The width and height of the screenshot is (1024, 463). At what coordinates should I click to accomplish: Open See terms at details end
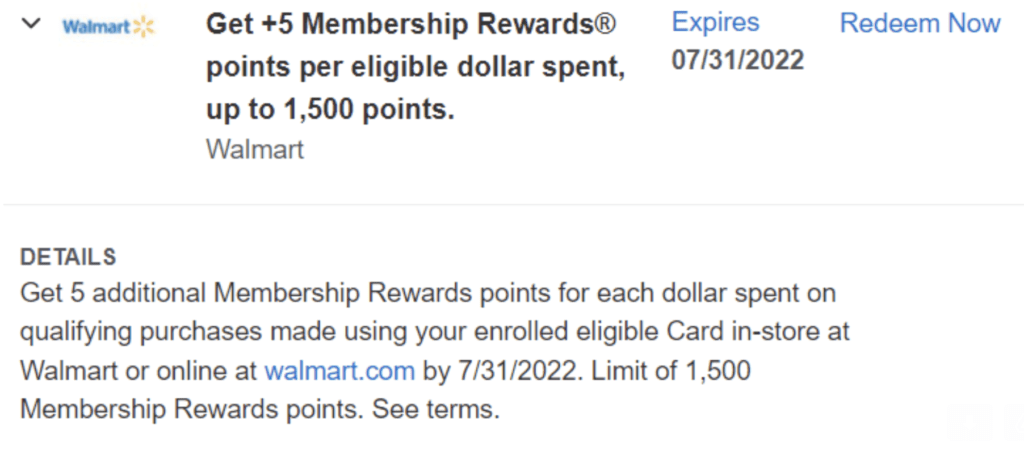point(436,411)
